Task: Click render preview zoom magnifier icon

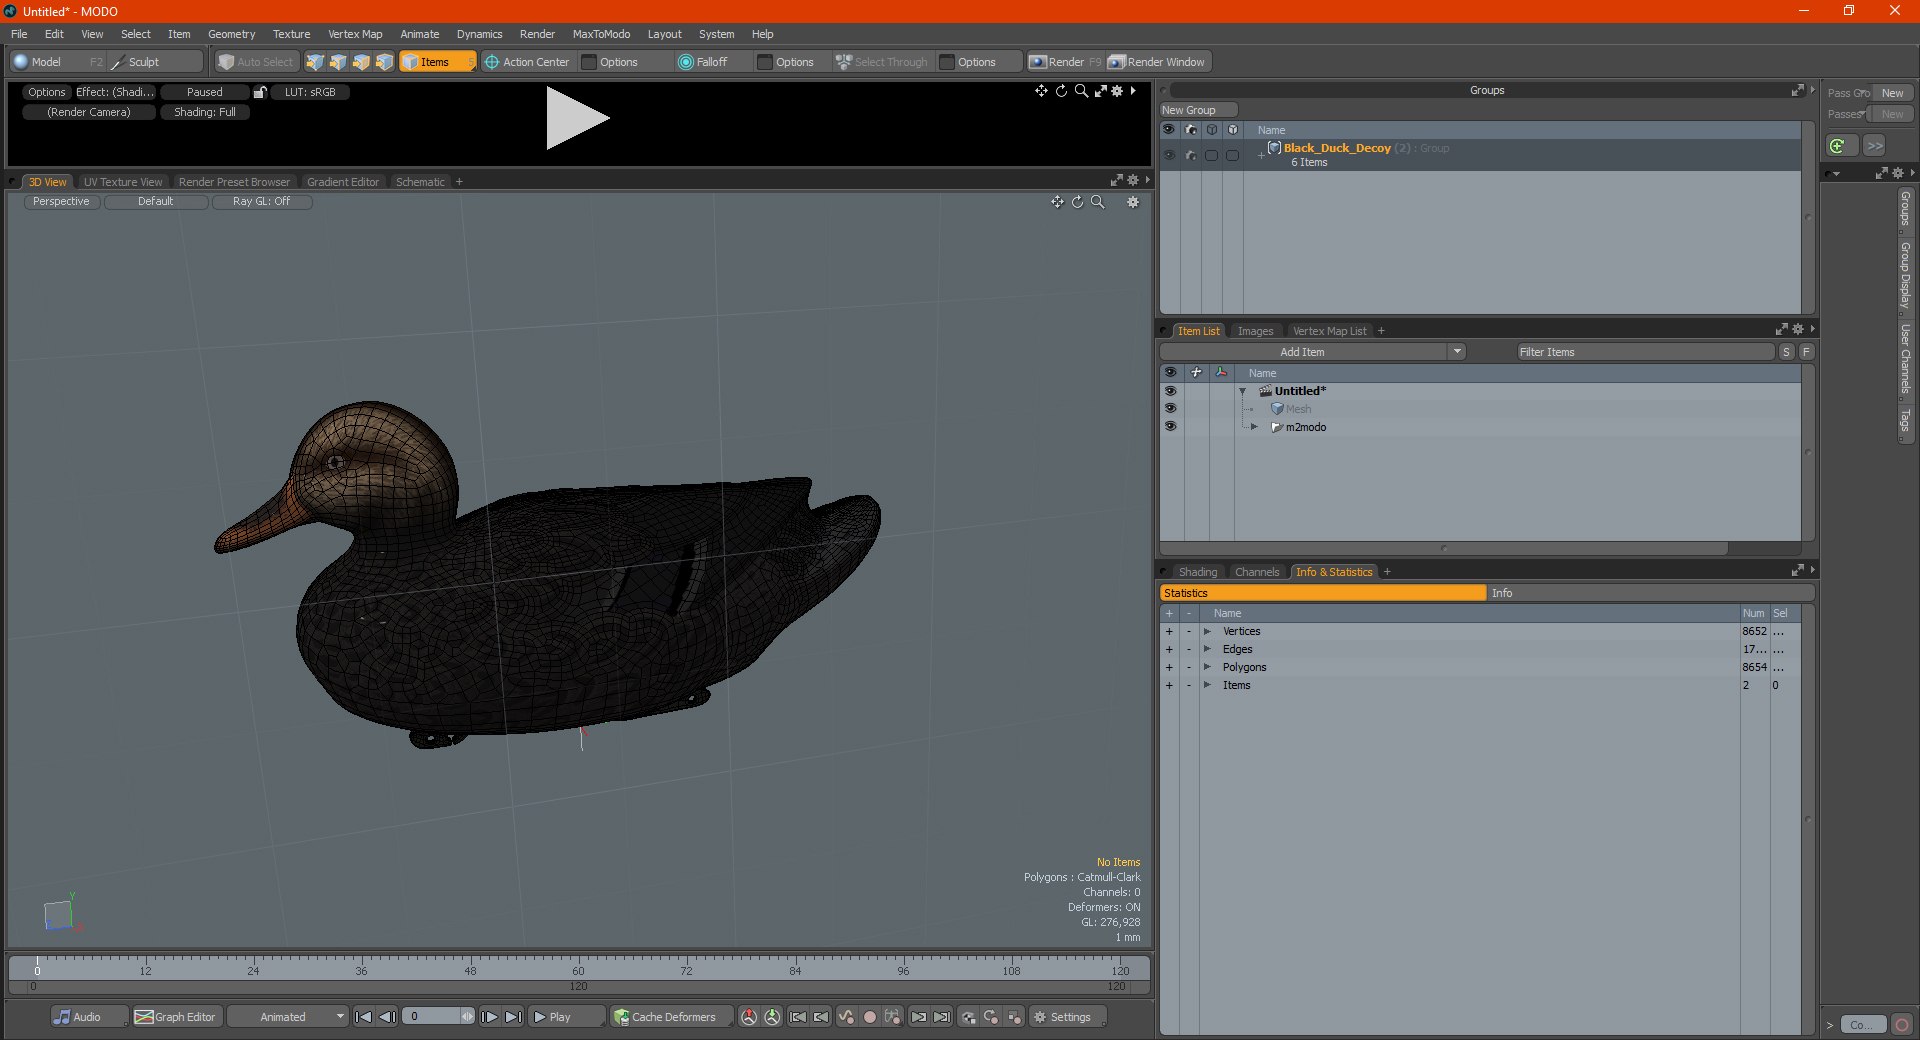Action: point(1081,91)
